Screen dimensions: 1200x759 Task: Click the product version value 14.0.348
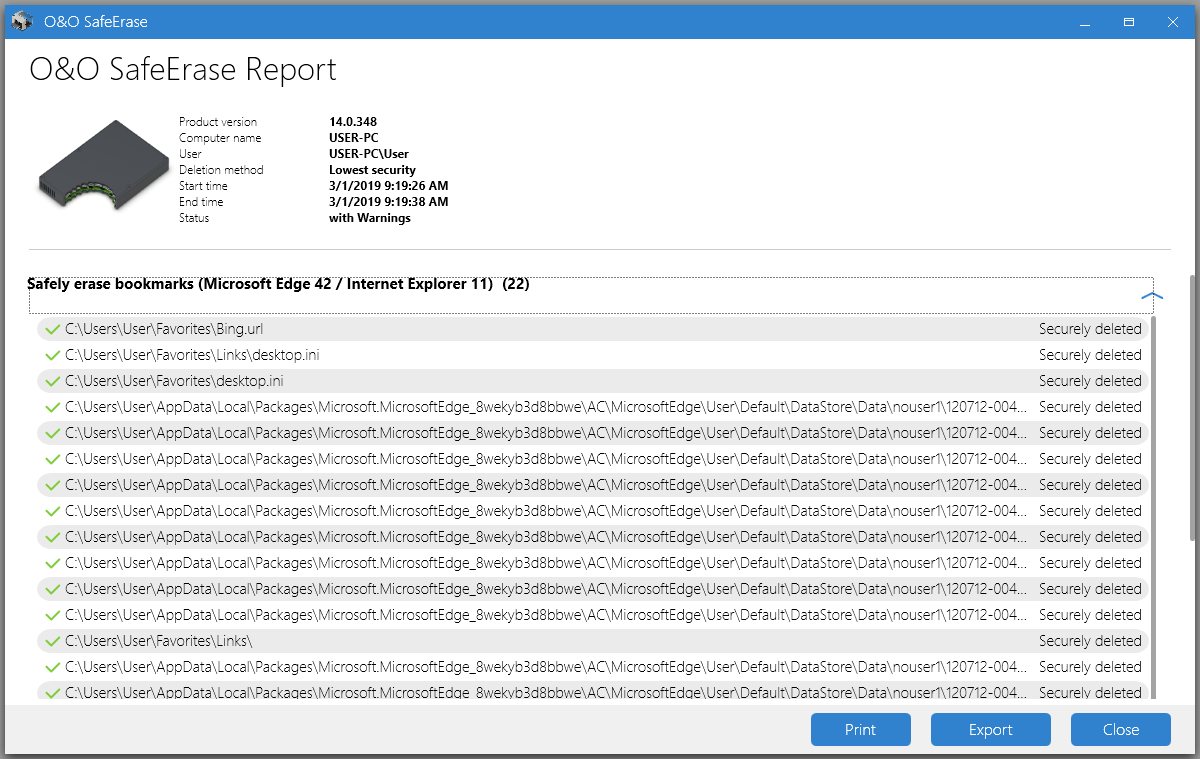(353, 122)
